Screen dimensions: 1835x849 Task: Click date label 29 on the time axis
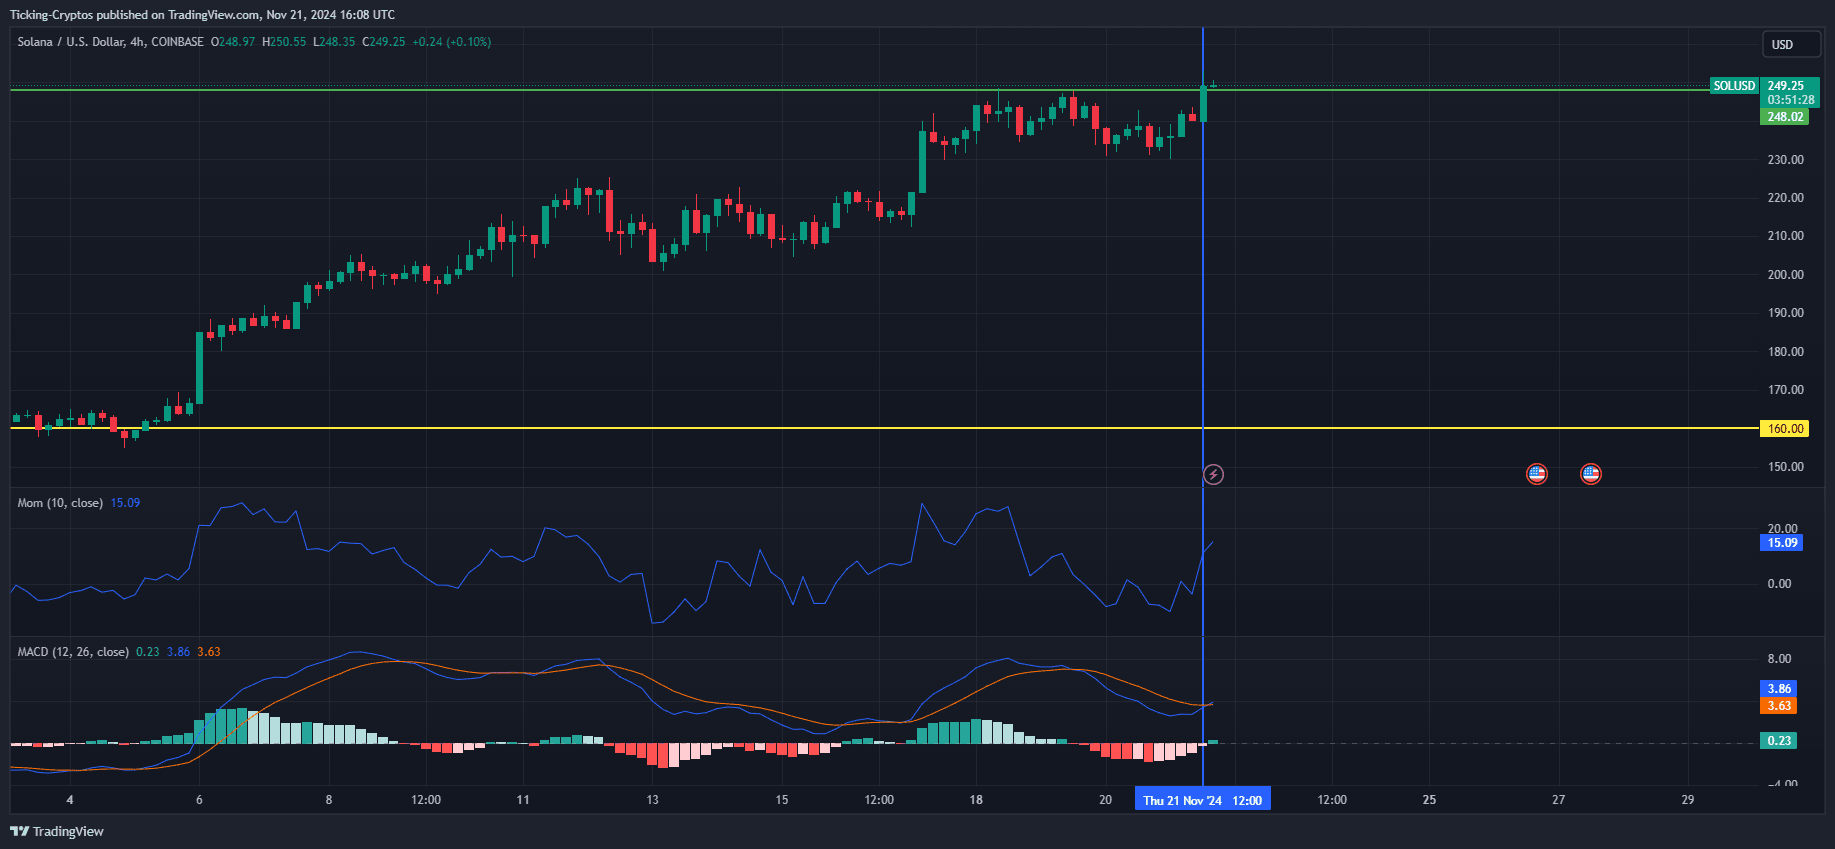point(1688,800)
